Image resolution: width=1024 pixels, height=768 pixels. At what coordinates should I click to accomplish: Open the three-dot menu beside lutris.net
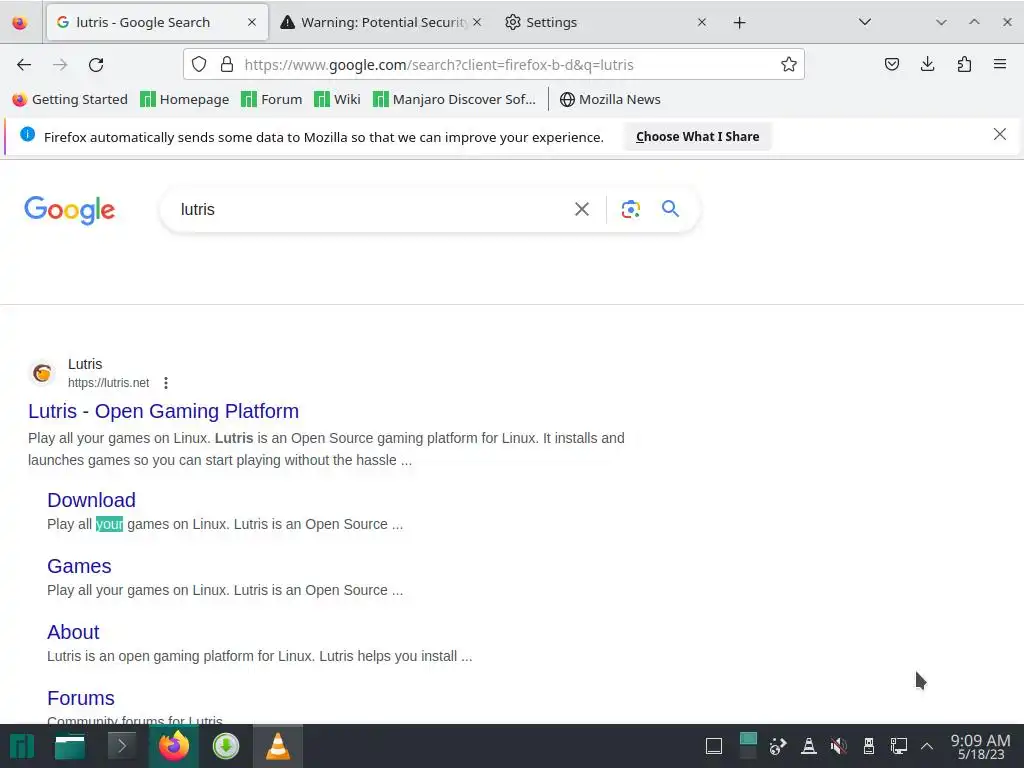(x=166, y=383)
